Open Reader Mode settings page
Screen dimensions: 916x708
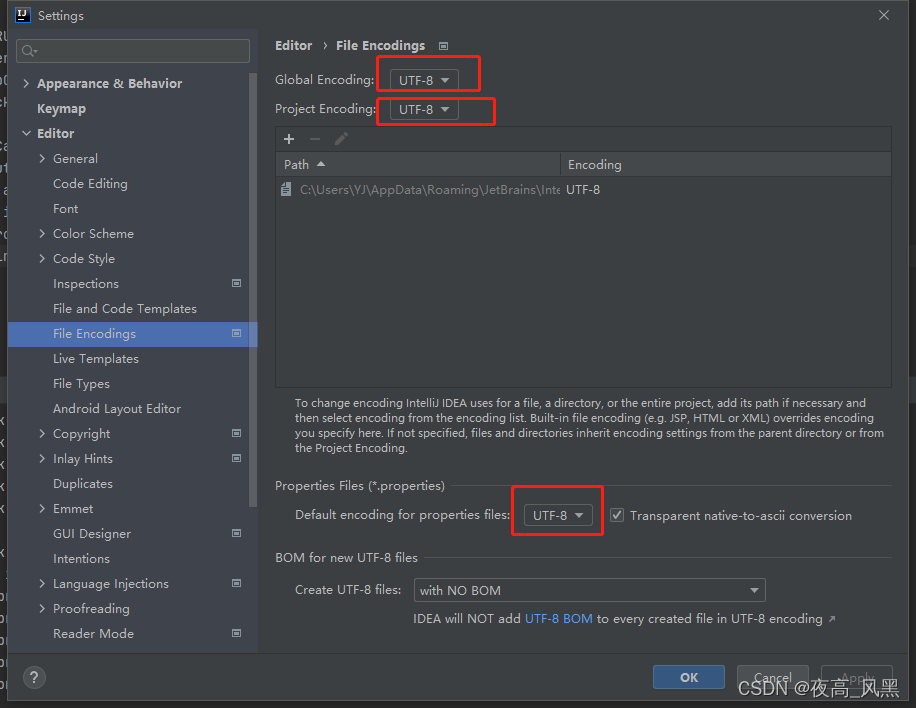tap(93, 633)
